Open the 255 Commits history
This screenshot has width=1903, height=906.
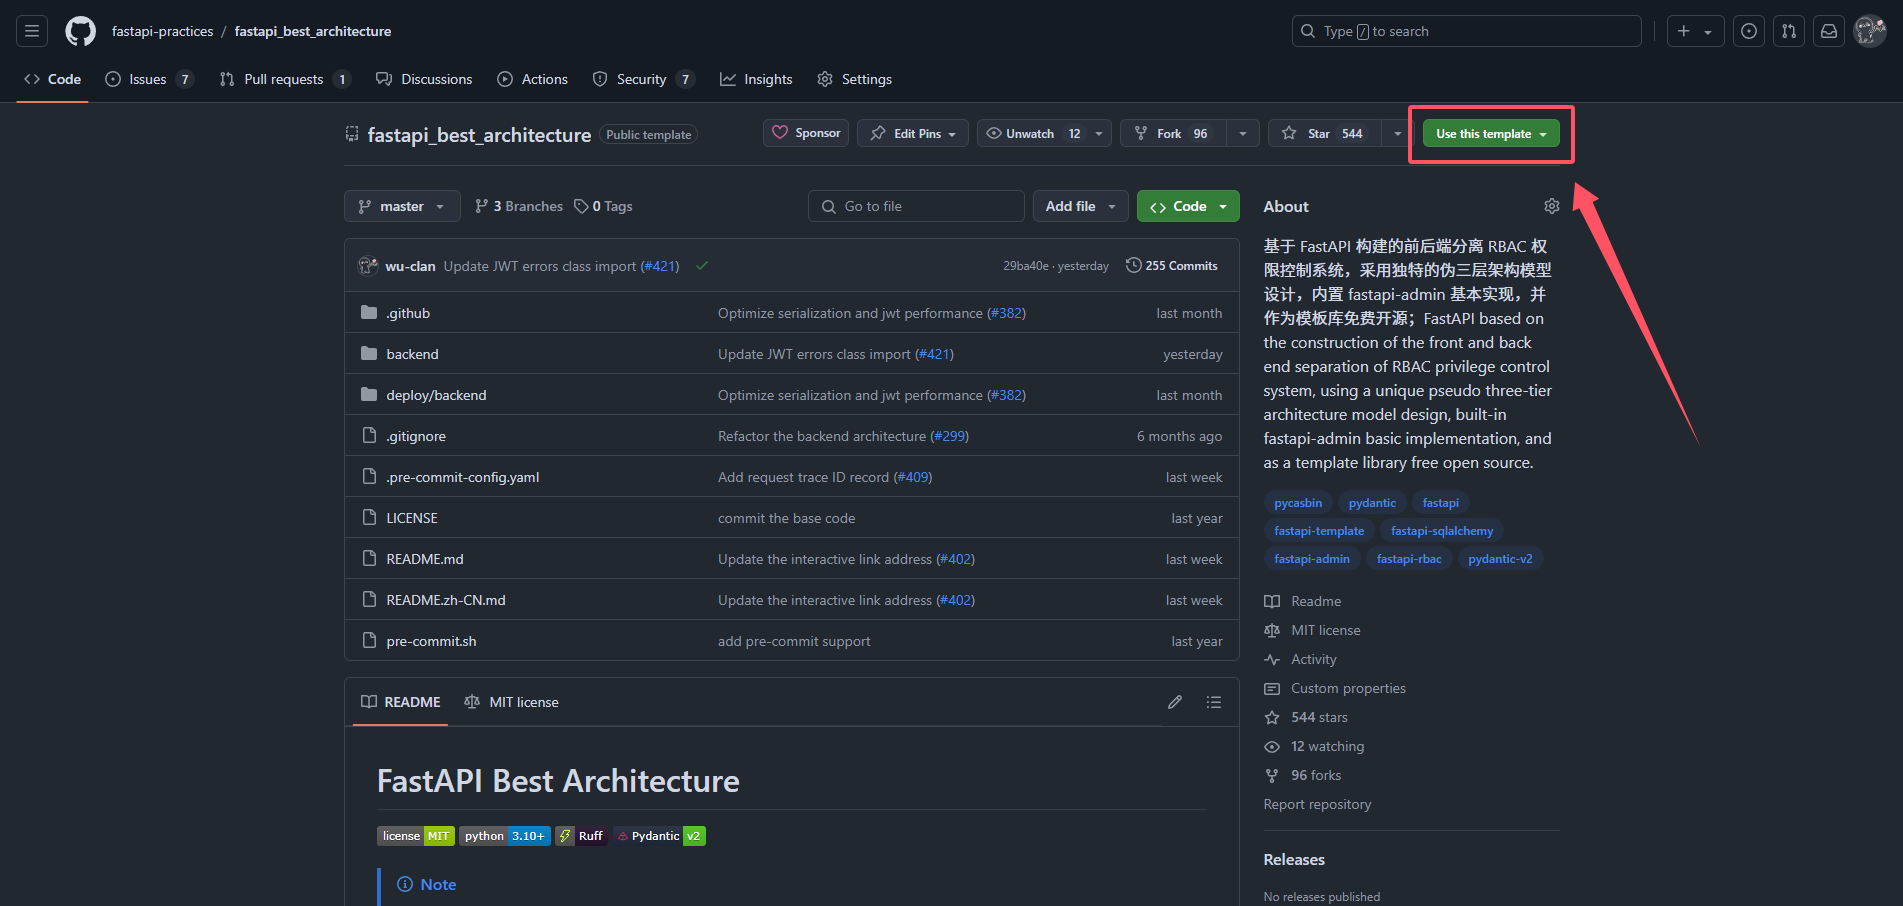[x=1172, y=266]
